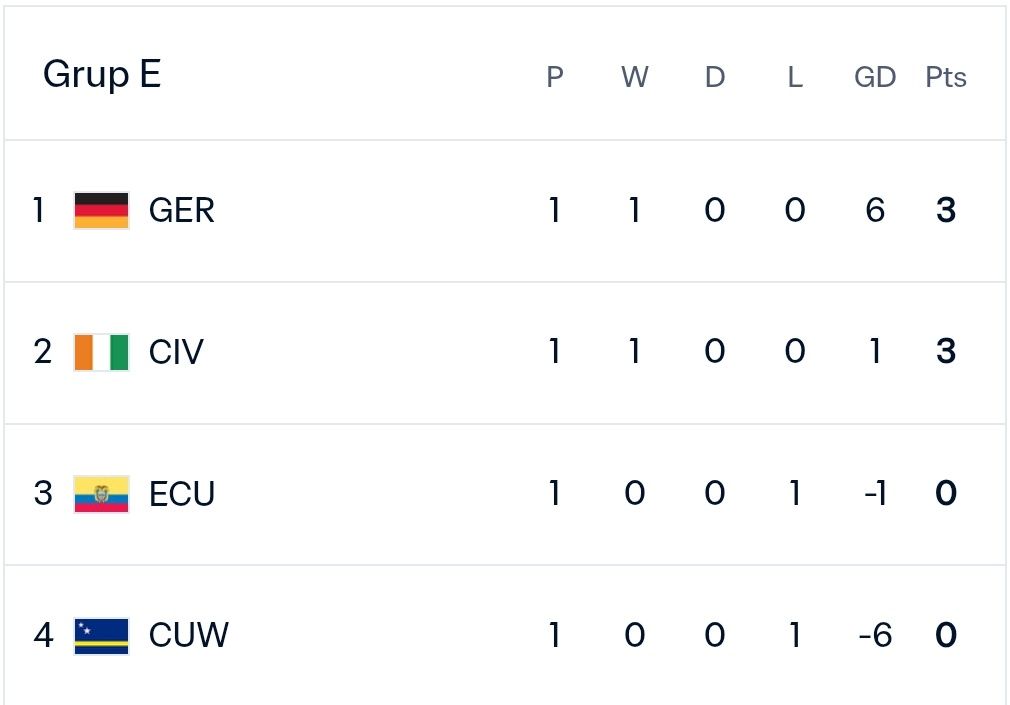Click the D column header
This screenshot has height=705, width=1010.
715,77
